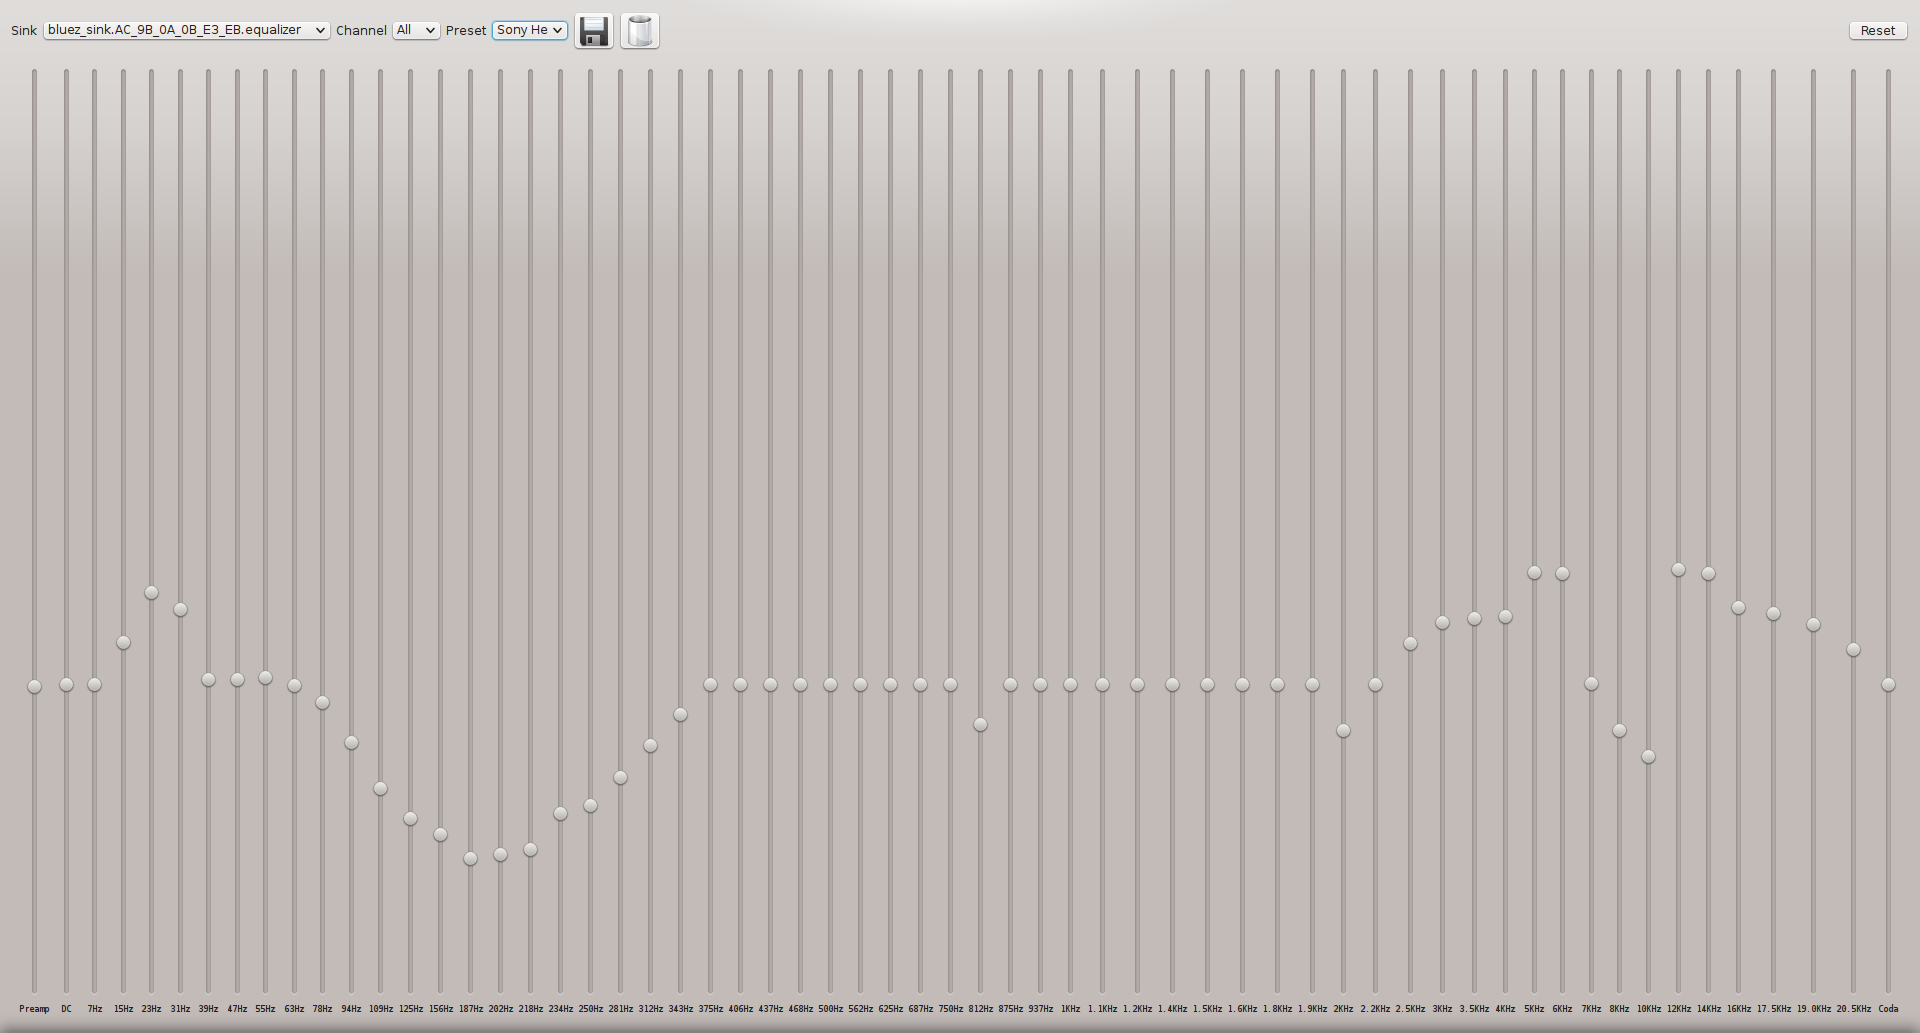Click the 156Hz slider handle
Screen dimensions: 1920x1033
click(440, 834)
